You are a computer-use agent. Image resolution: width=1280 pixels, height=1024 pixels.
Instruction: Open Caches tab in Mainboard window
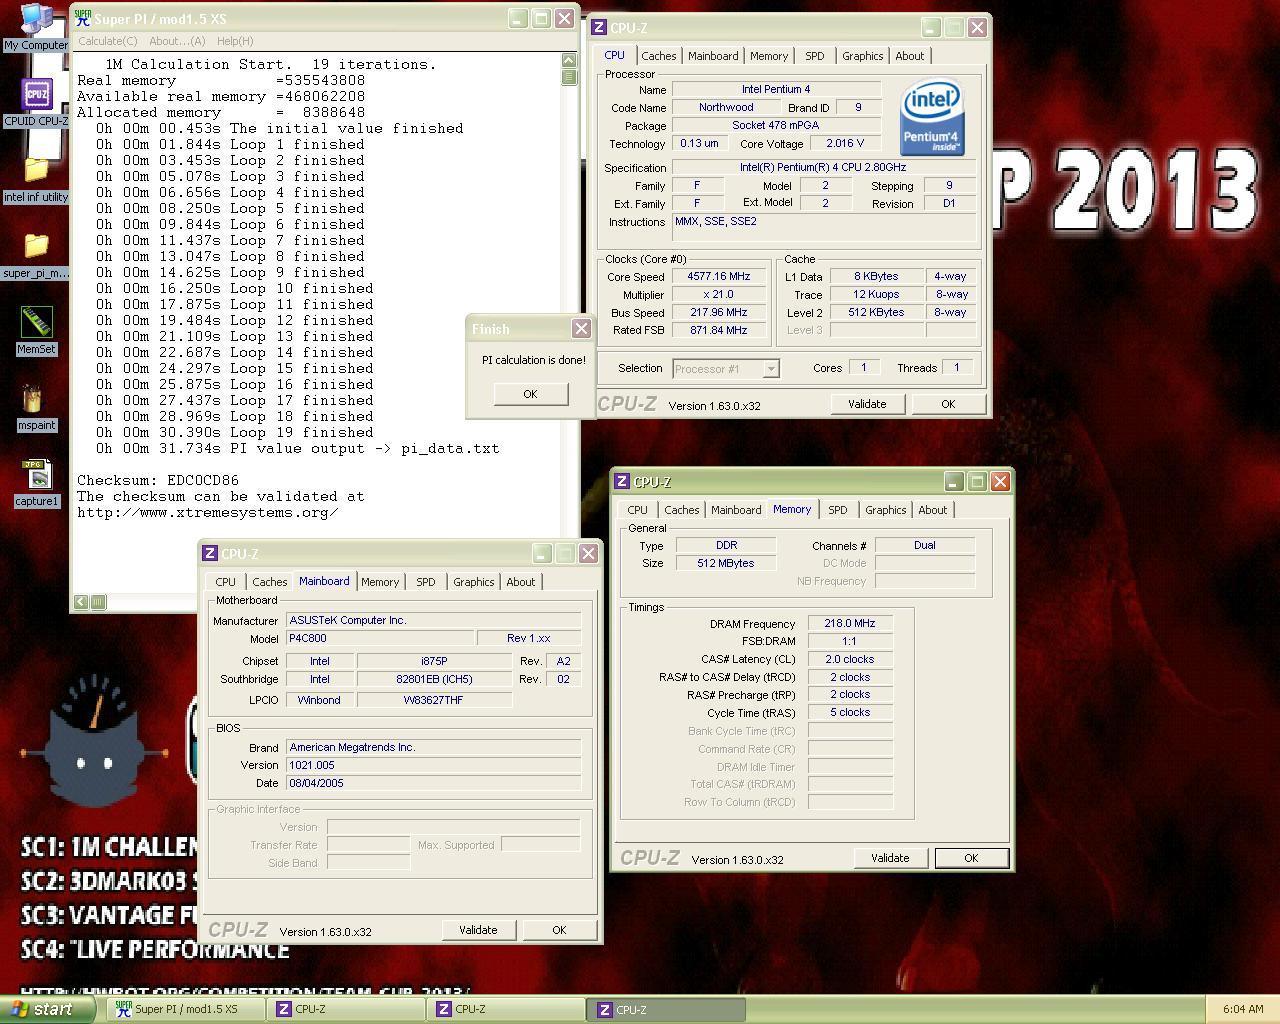click(x=270, y=582)
